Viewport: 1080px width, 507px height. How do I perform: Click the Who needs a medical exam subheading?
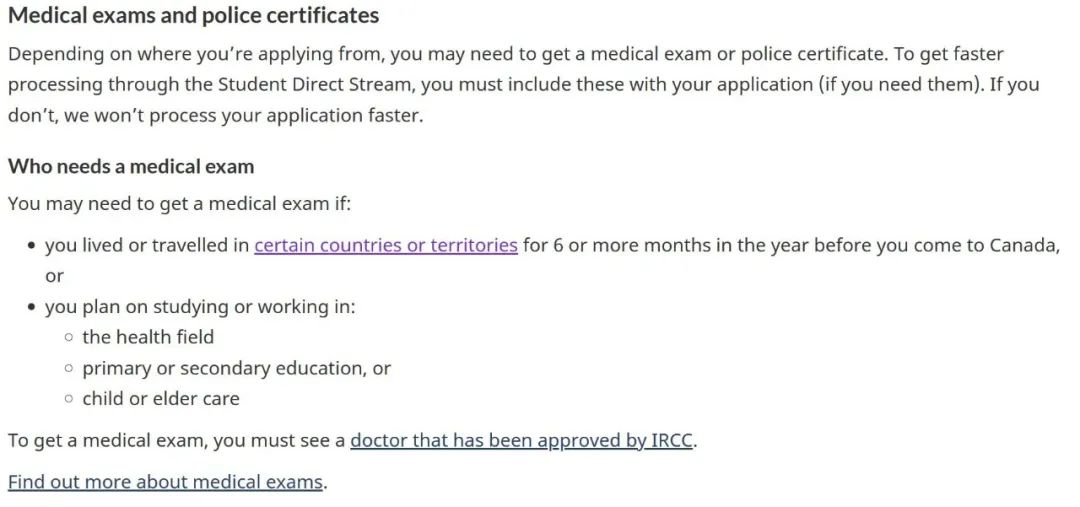(x=131, y=167)
